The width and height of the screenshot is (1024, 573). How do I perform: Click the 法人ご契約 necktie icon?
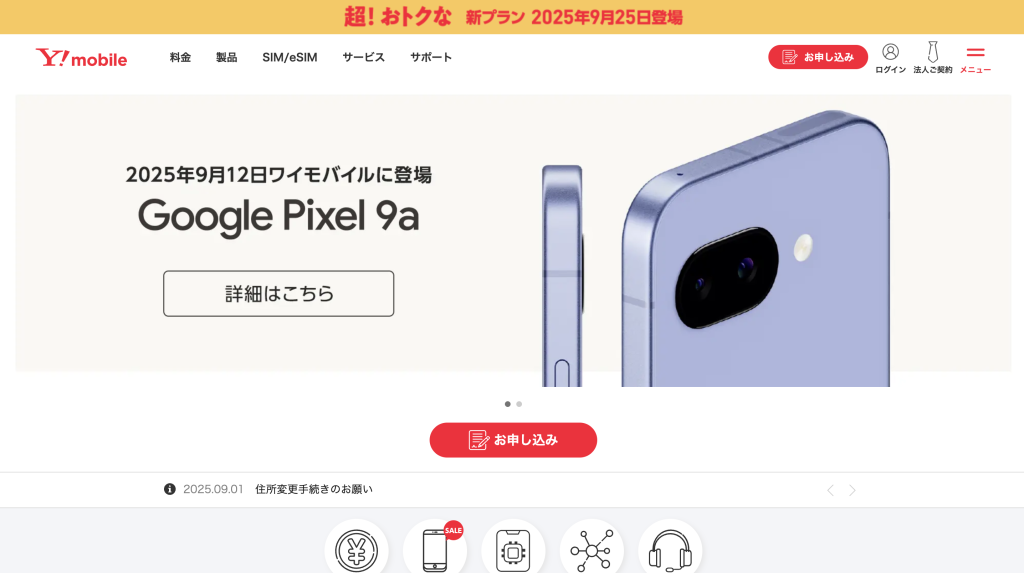point(933,52)
